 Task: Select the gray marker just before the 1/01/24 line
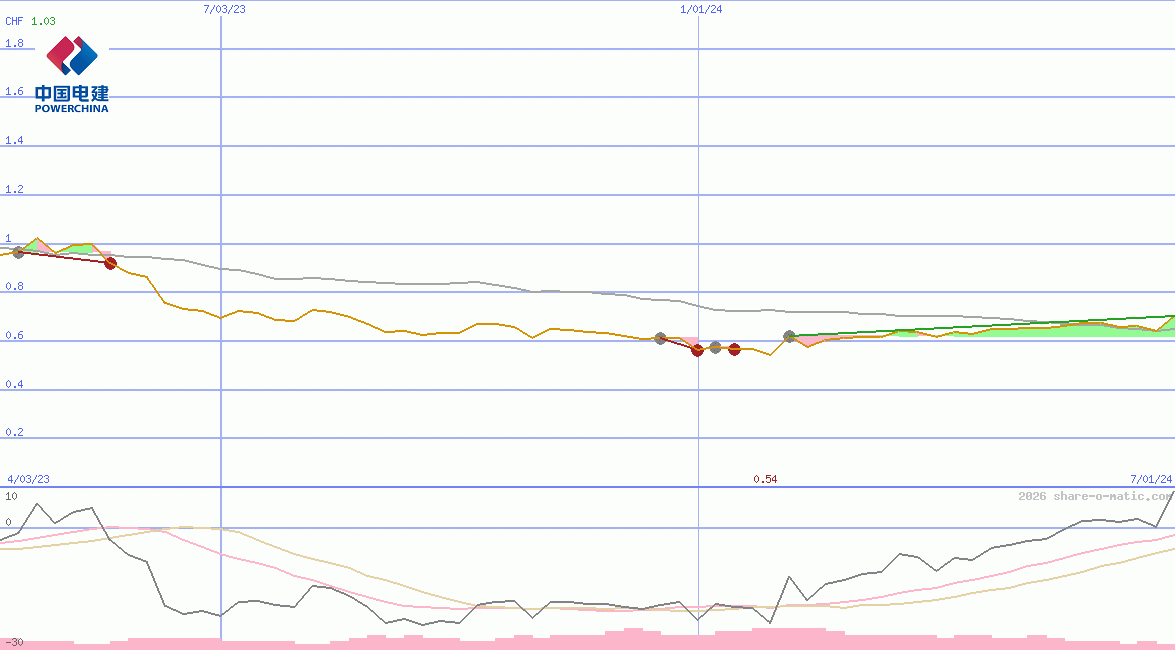(x=660, y=339)
